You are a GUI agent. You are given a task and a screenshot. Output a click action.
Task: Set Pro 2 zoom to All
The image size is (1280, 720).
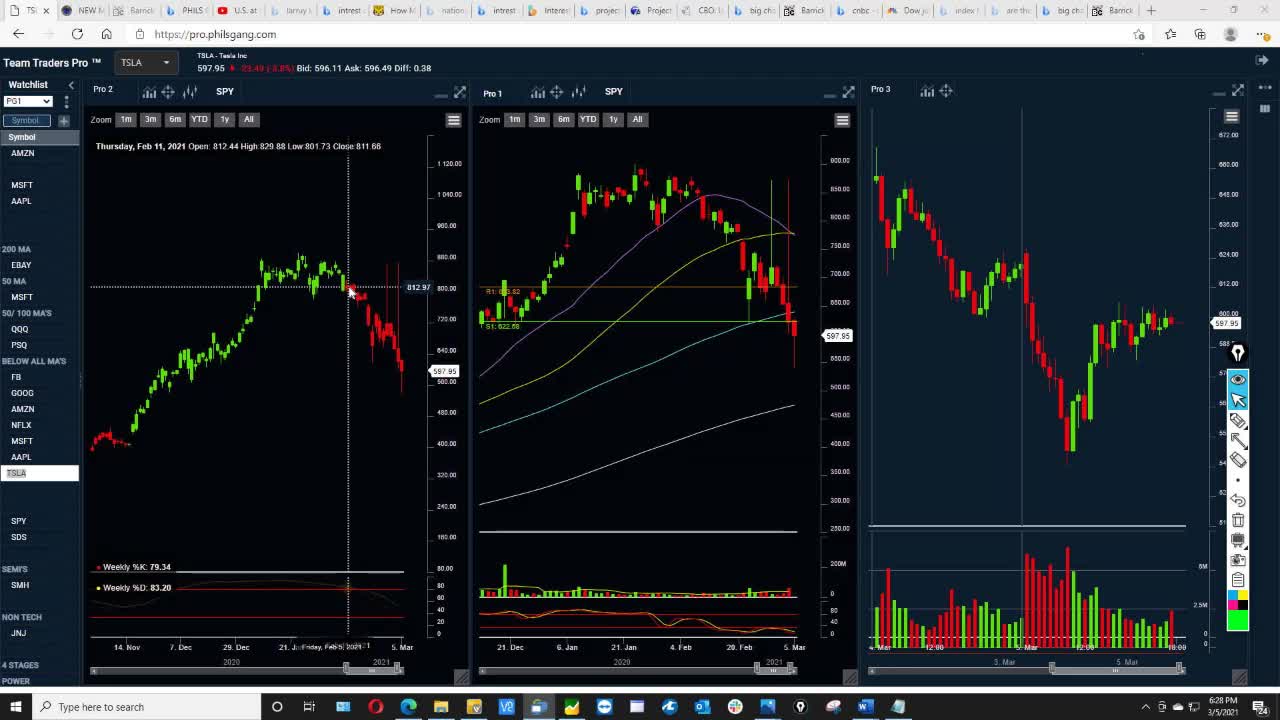[x=248, y=120]
